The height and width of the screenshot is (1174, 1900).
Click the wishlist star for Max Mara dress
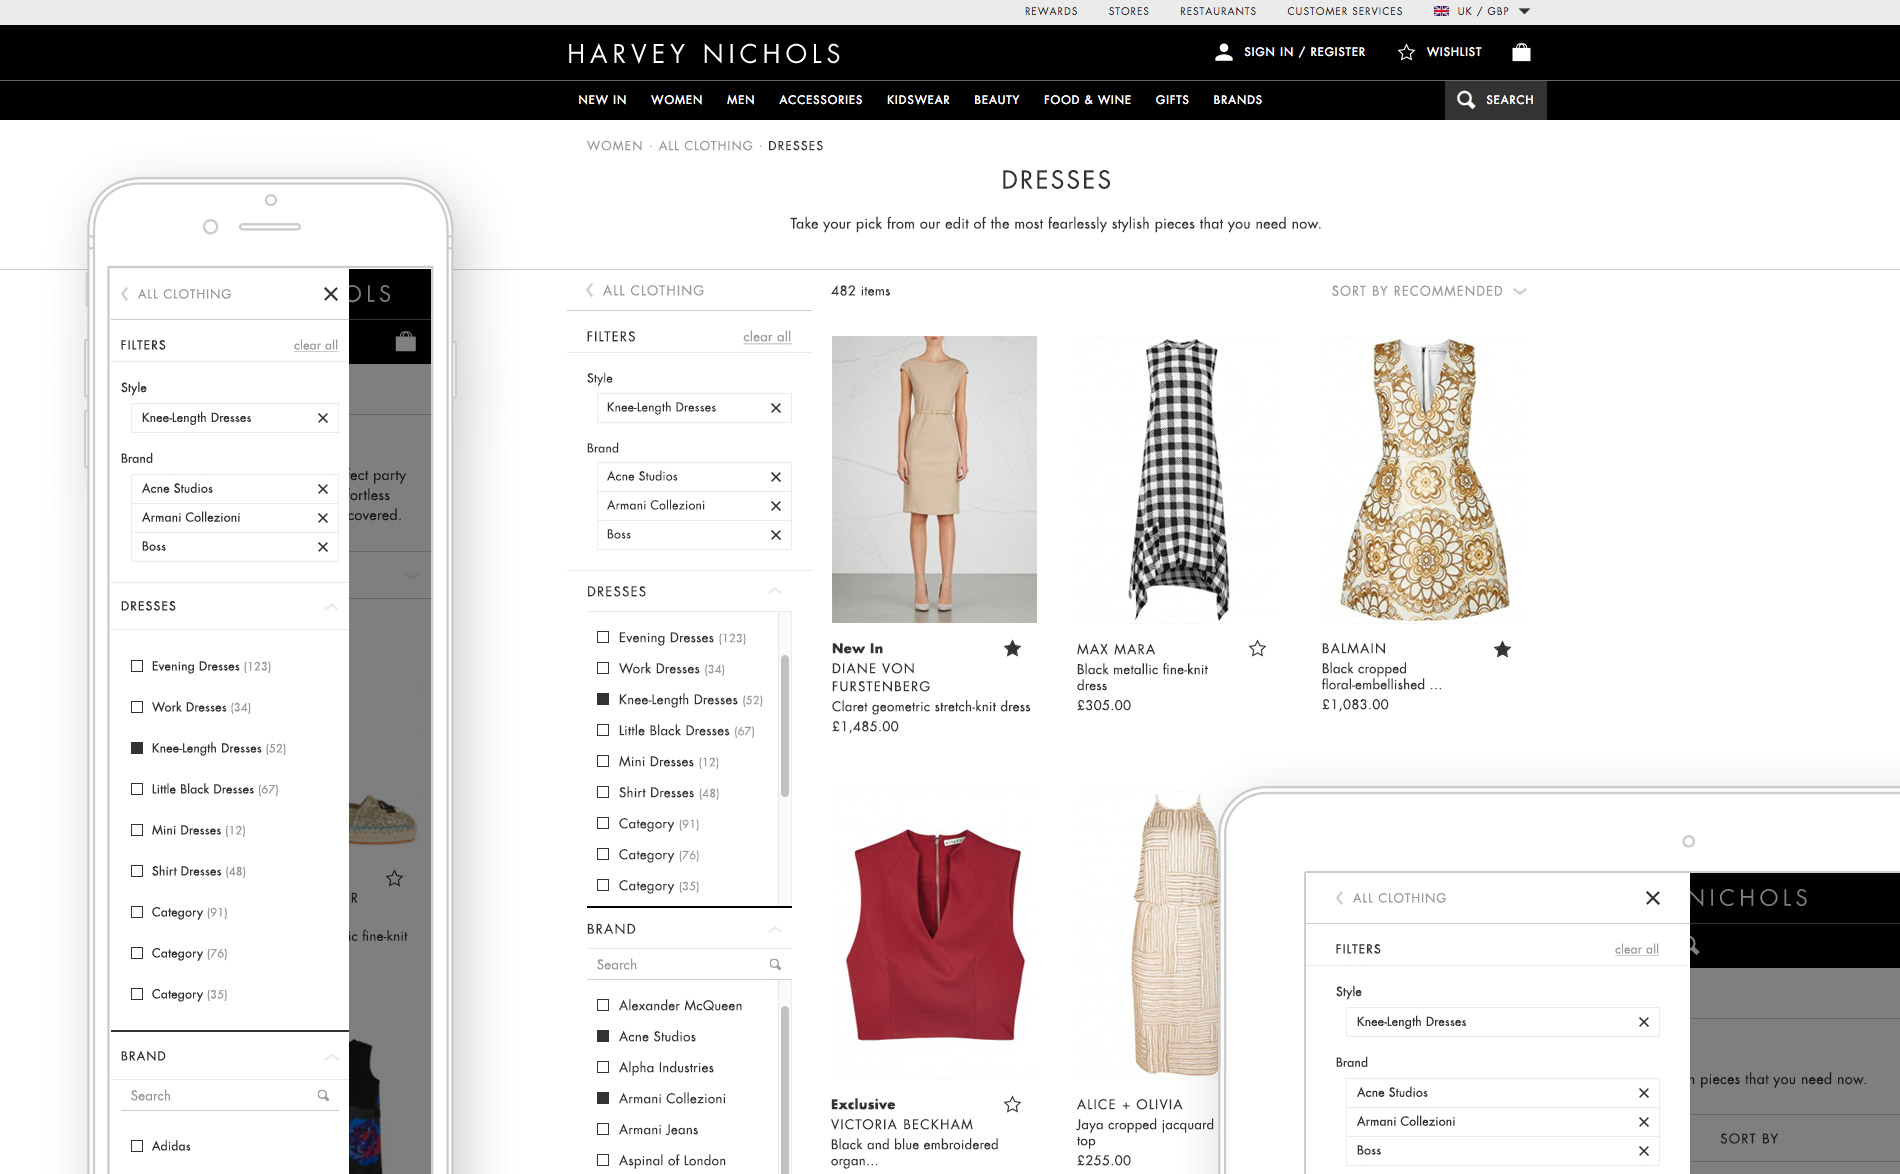(x=1257, y=648)
